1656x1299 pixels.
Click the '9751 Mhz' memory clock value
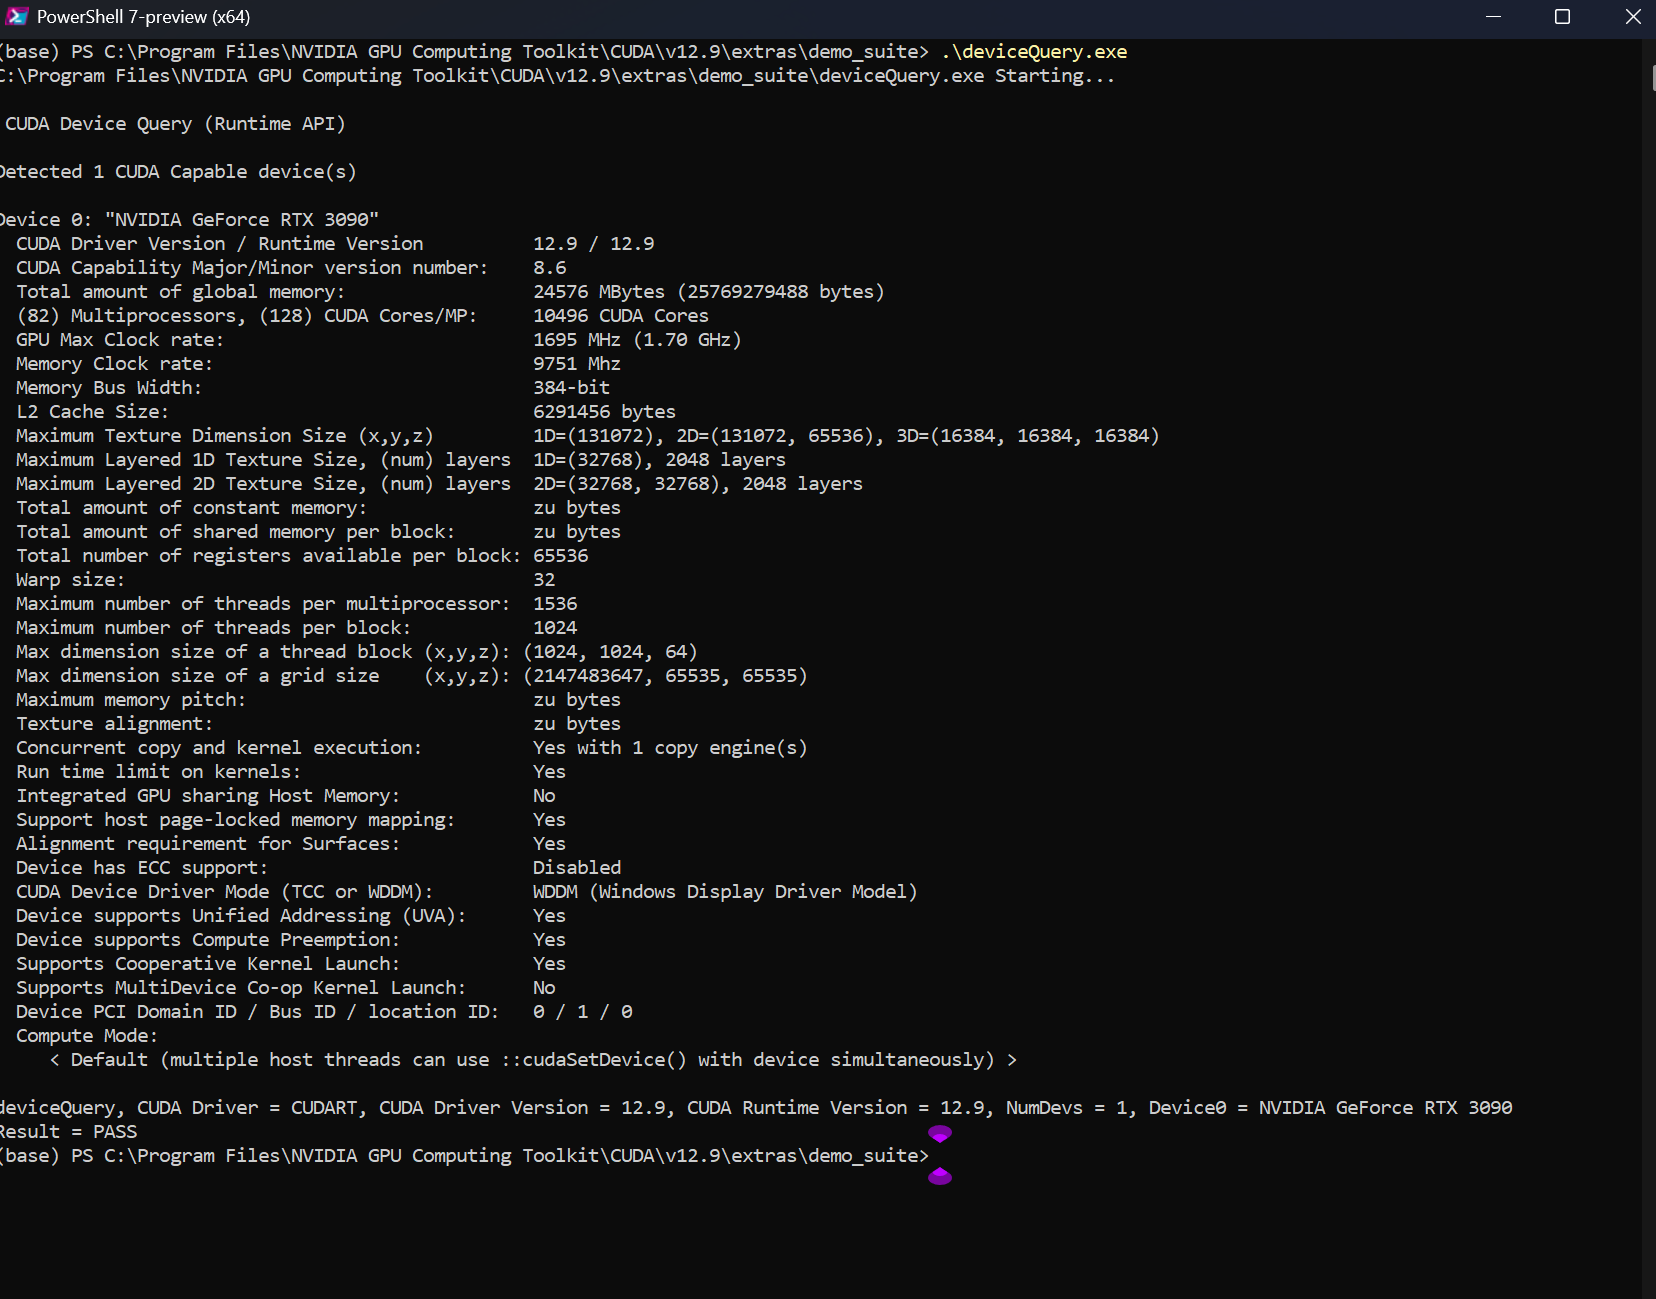coord(576,364)
